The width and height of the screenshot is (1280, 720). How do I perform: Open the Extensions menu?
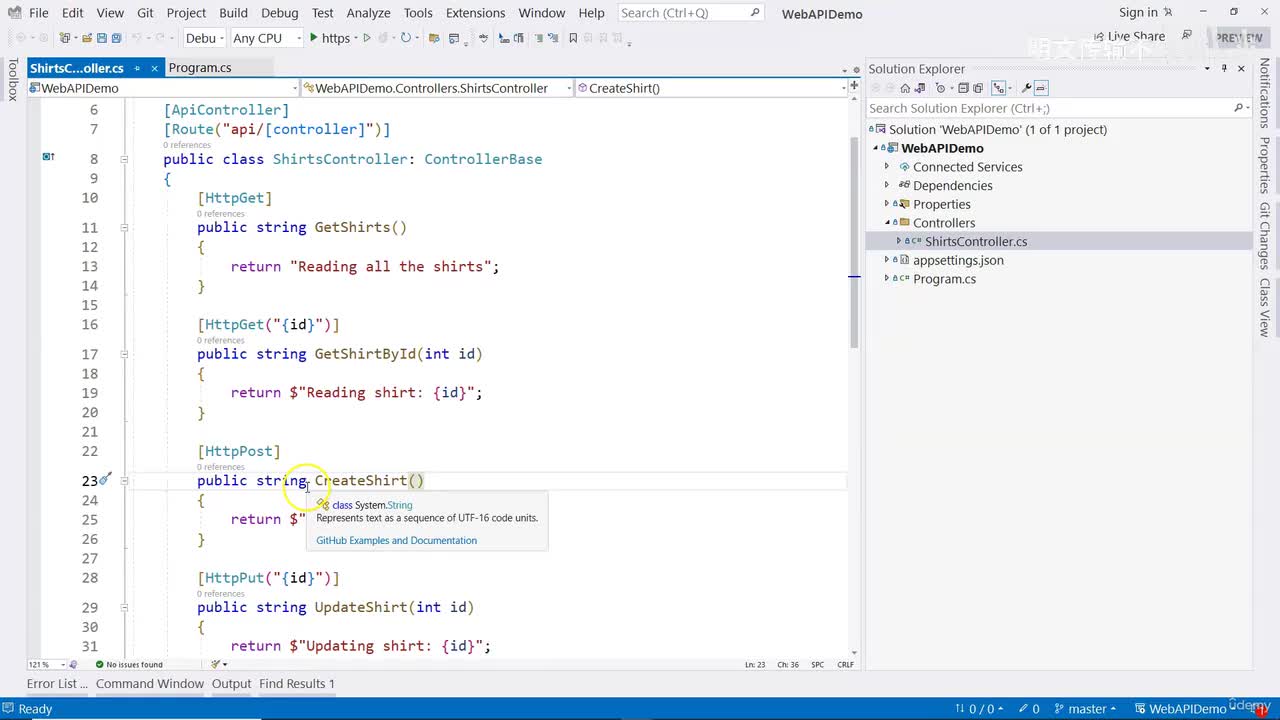tap(475, 13)
